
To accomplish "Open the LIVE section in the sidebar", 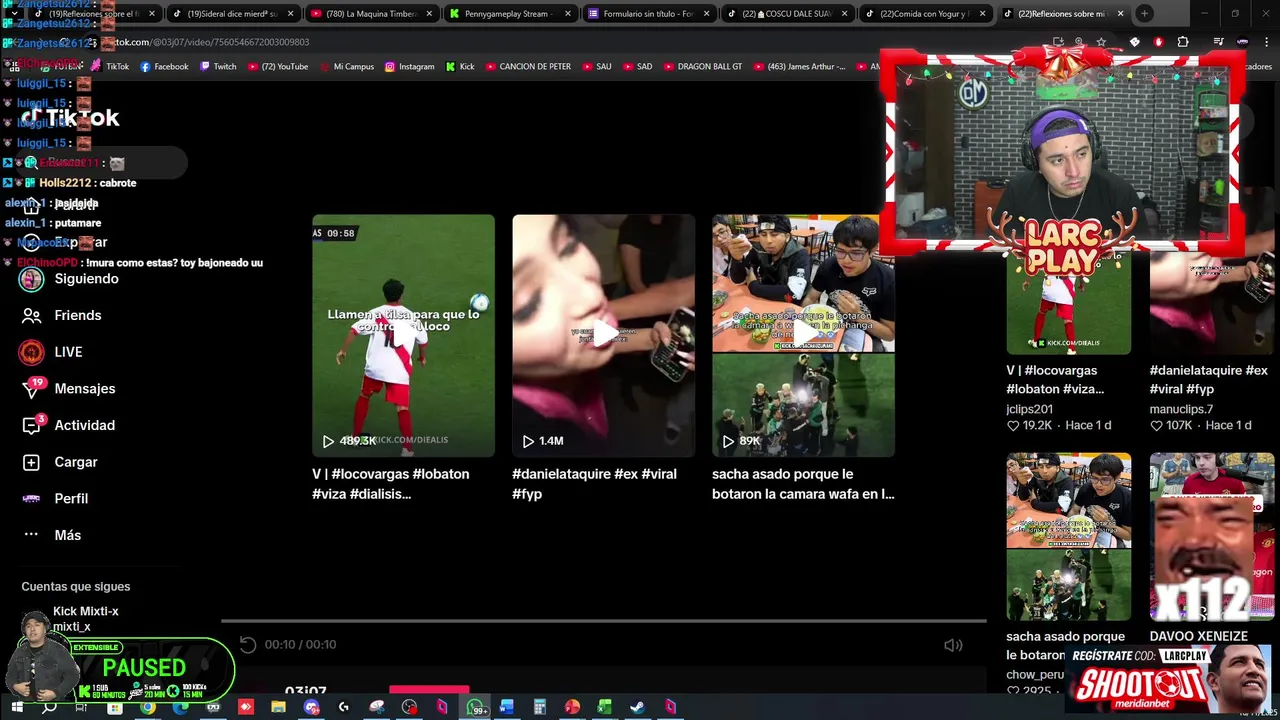I will click(x=52, y=352).
